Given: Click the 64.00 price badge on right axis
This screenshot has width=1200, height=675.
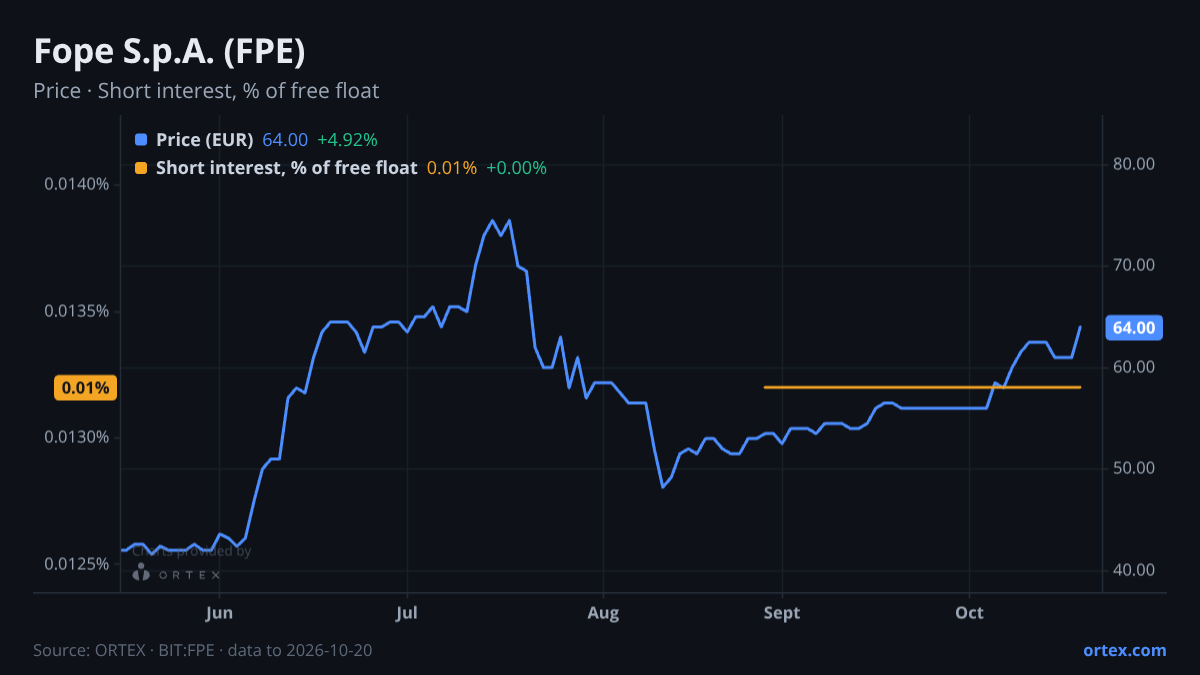Looking at the screenshot, I should [1134, 328].
